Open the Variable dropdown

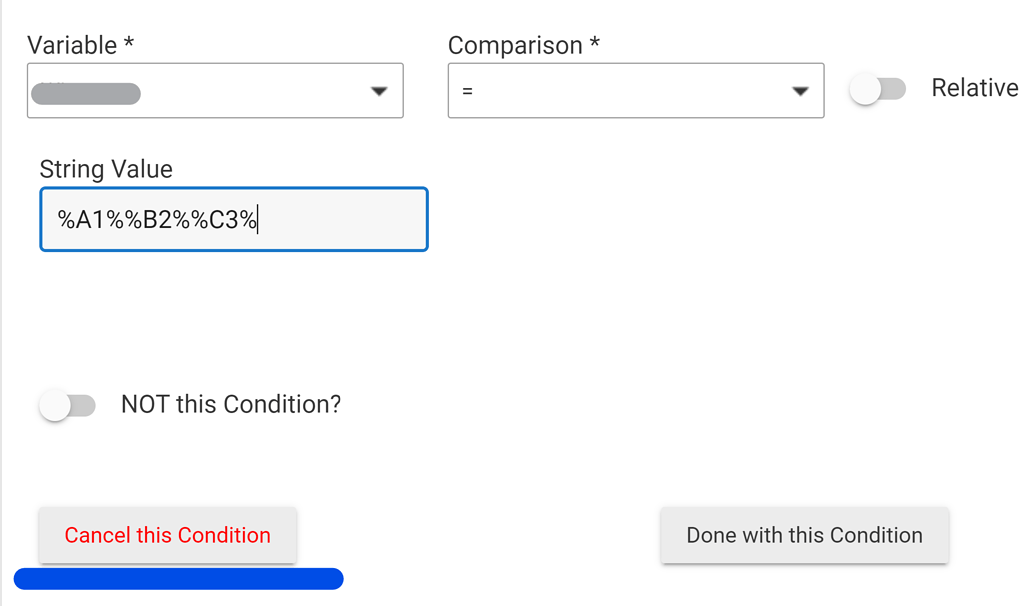click(215, 91)
